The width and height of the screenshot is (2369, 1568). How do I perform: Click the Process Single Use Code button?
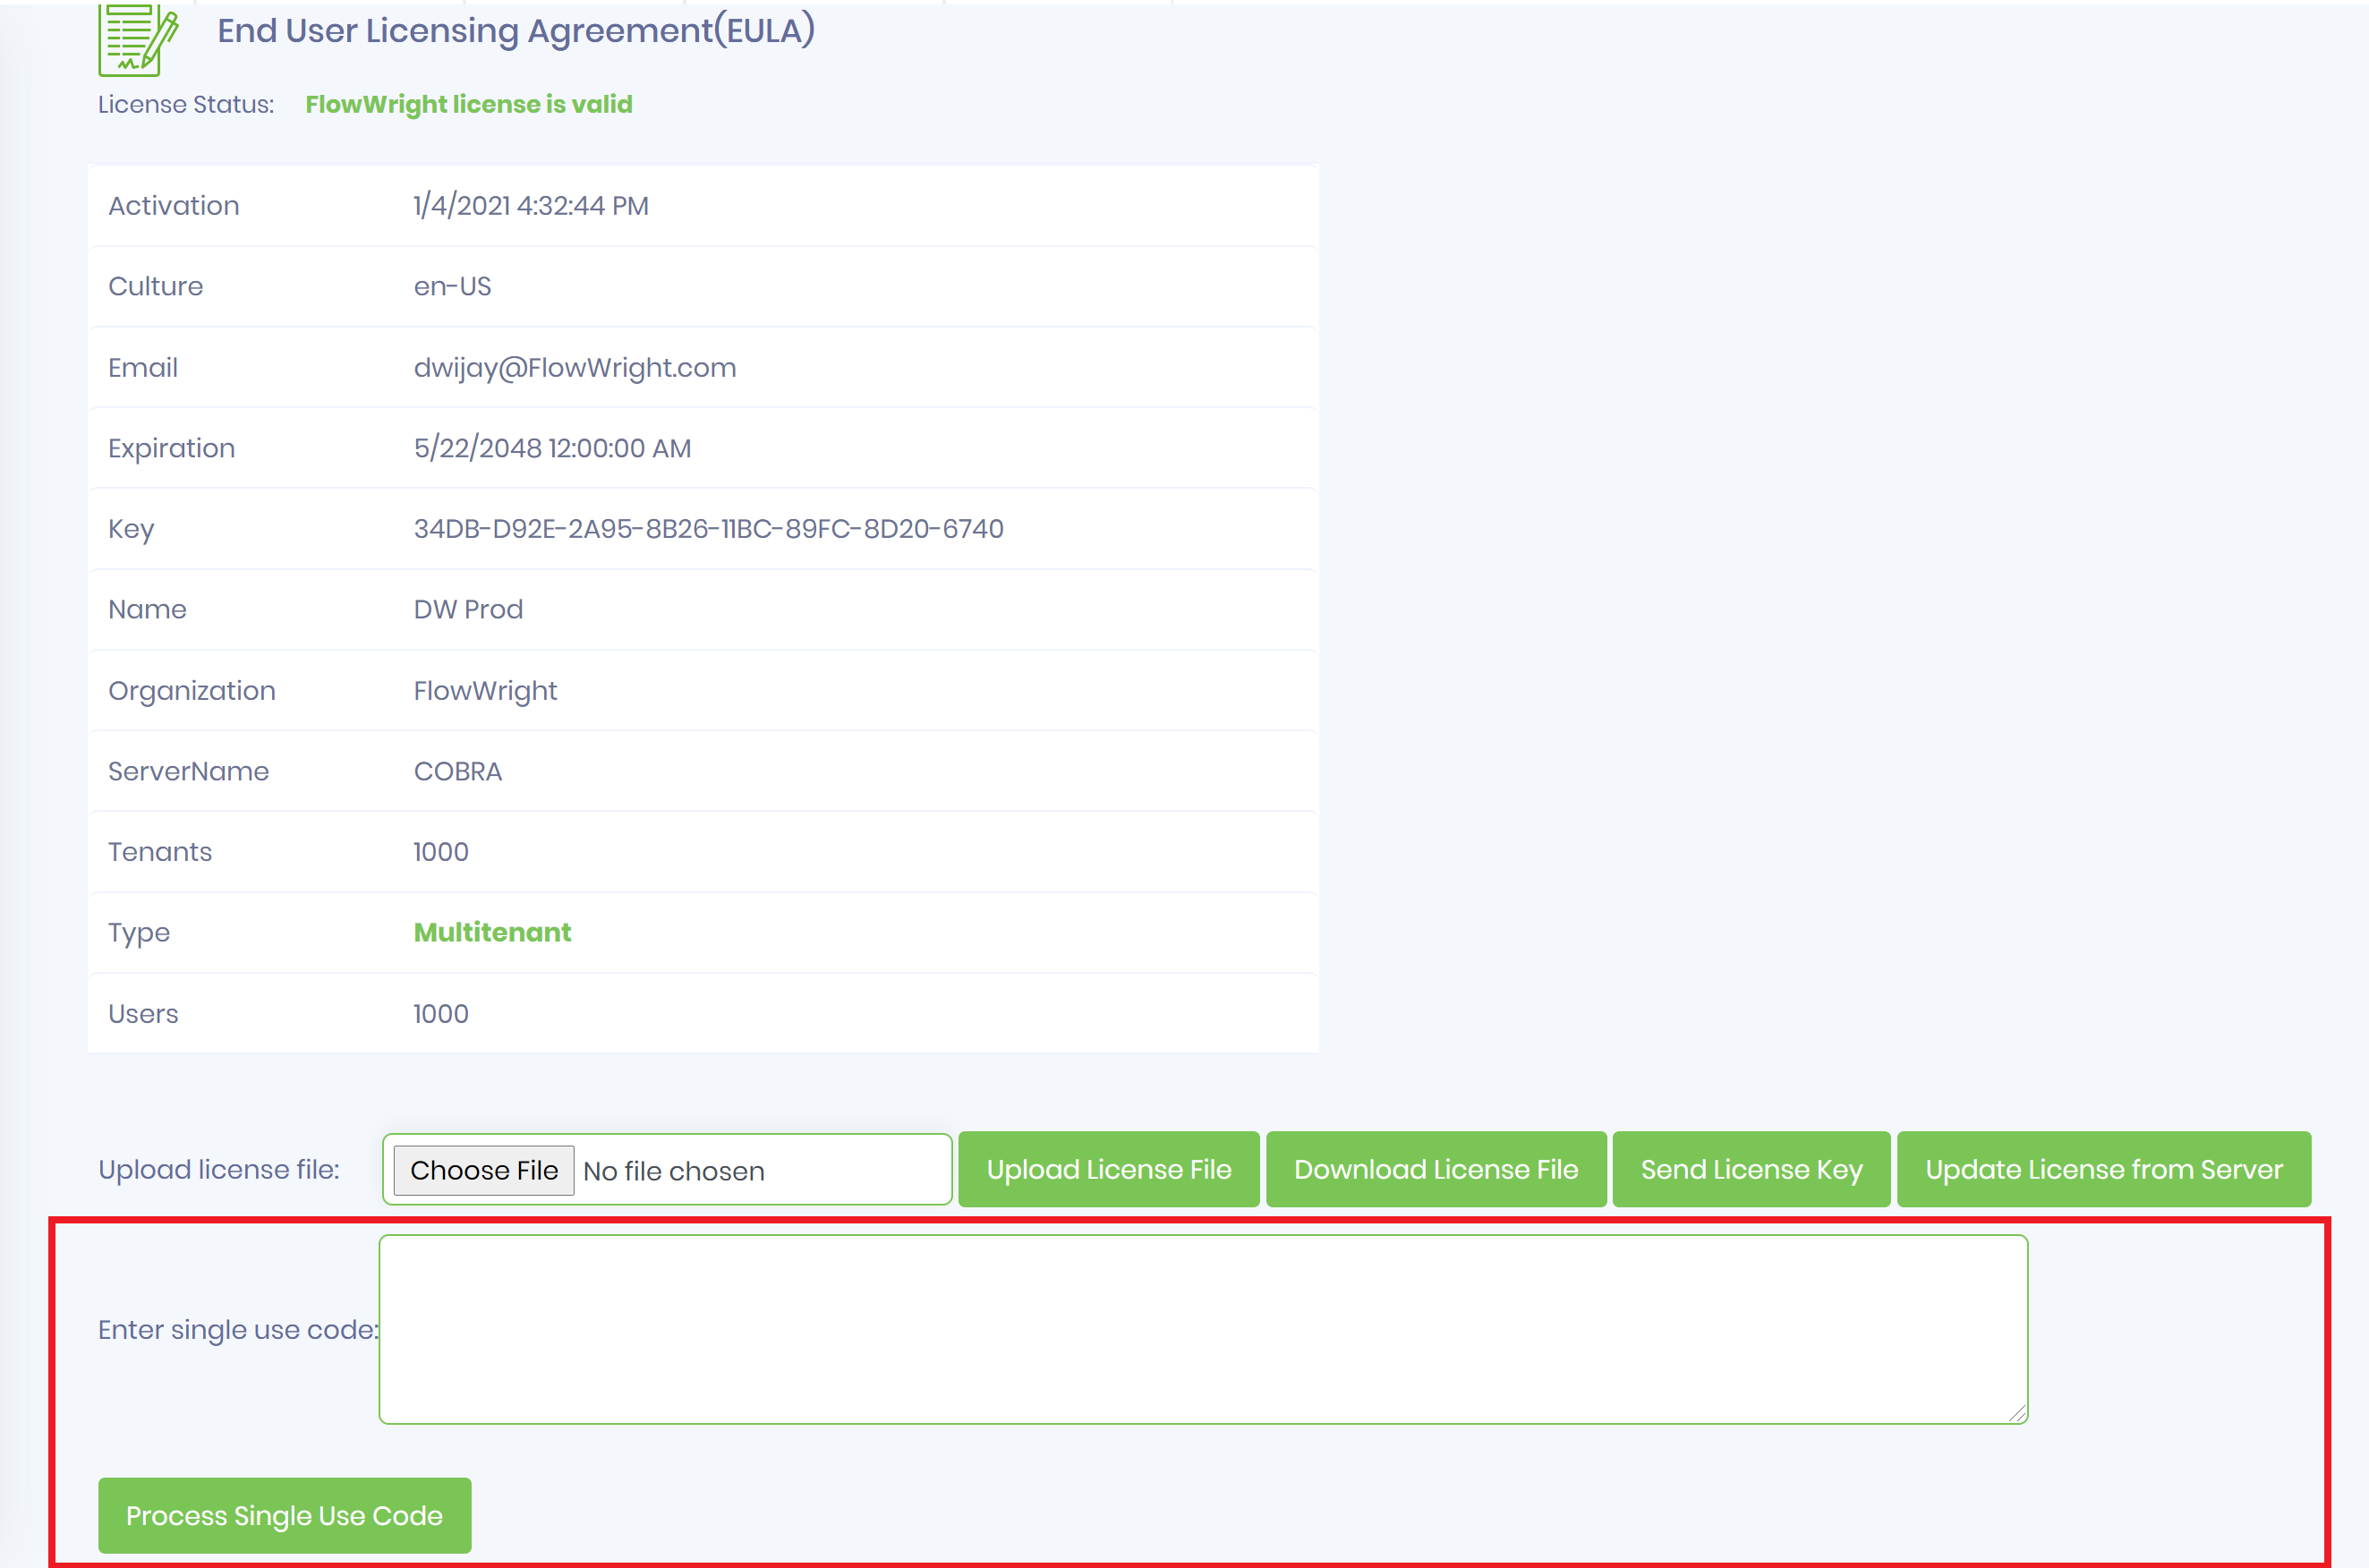pos(284,1515)
